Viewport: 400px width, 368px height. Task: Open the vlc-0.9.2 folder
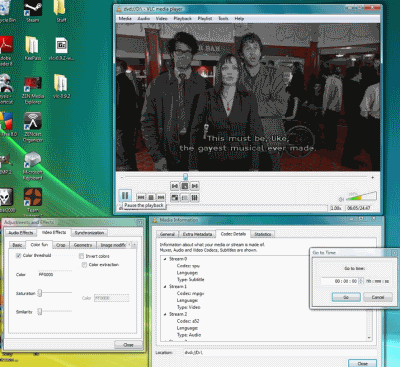pyautogui.click(x=61, y=86)
